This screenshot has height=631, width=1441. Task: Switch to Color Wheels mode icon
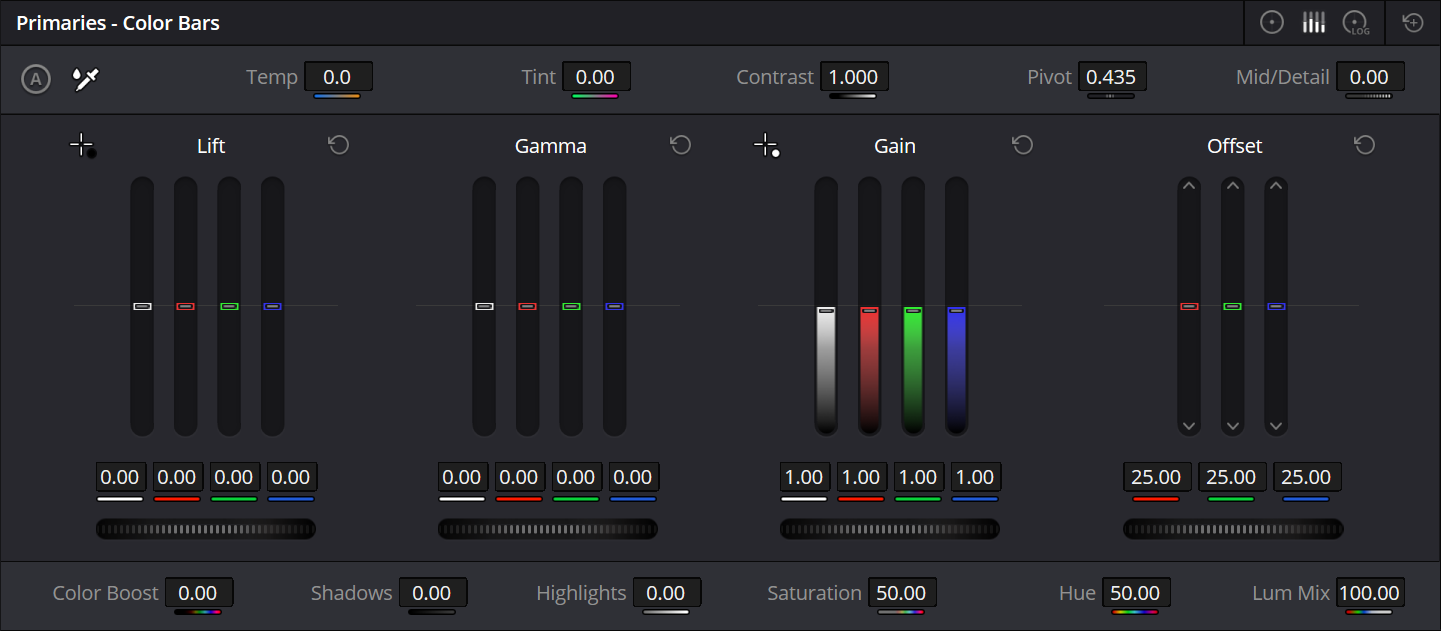tap(1271, 23)
